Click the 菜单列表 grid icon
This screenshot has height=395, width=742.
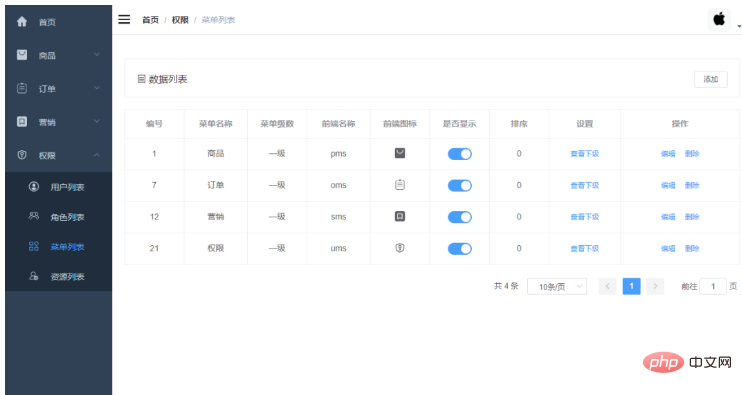[34, 246]
